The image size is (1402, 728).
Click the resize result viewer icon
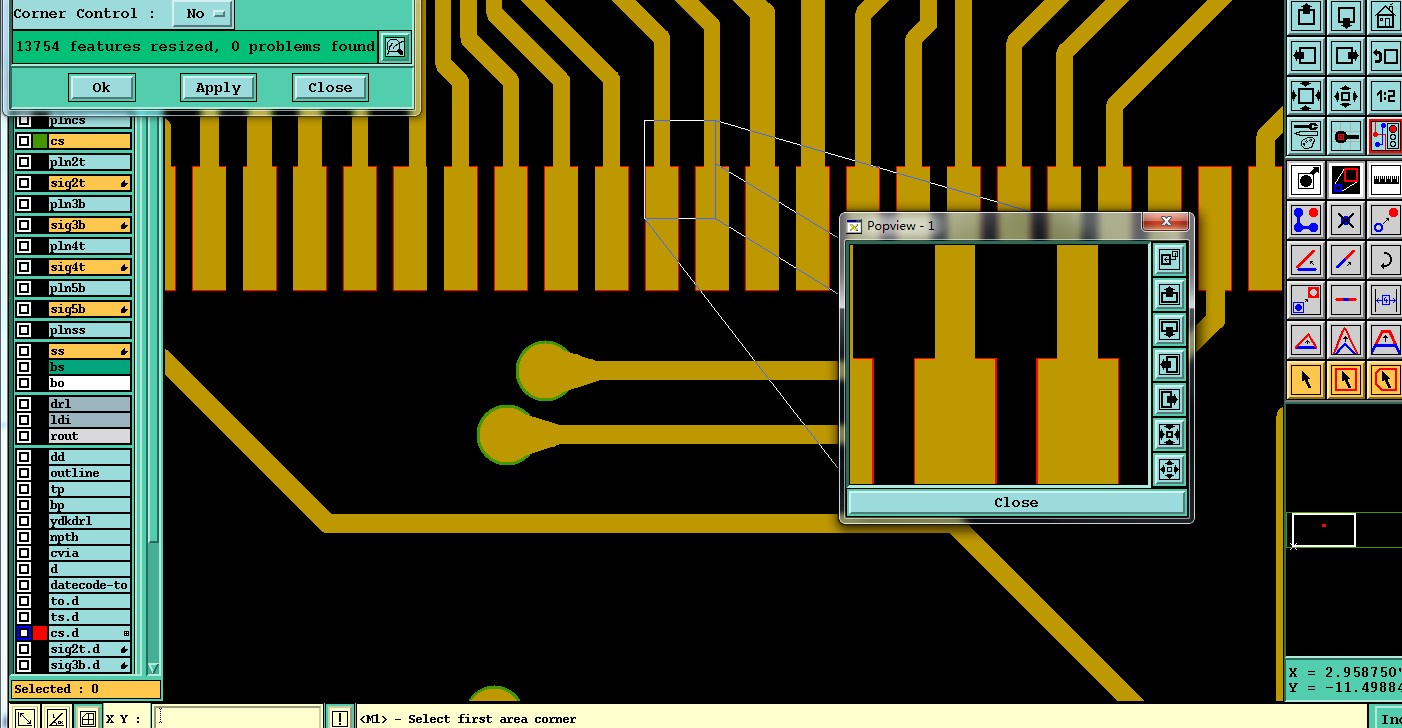396,47
